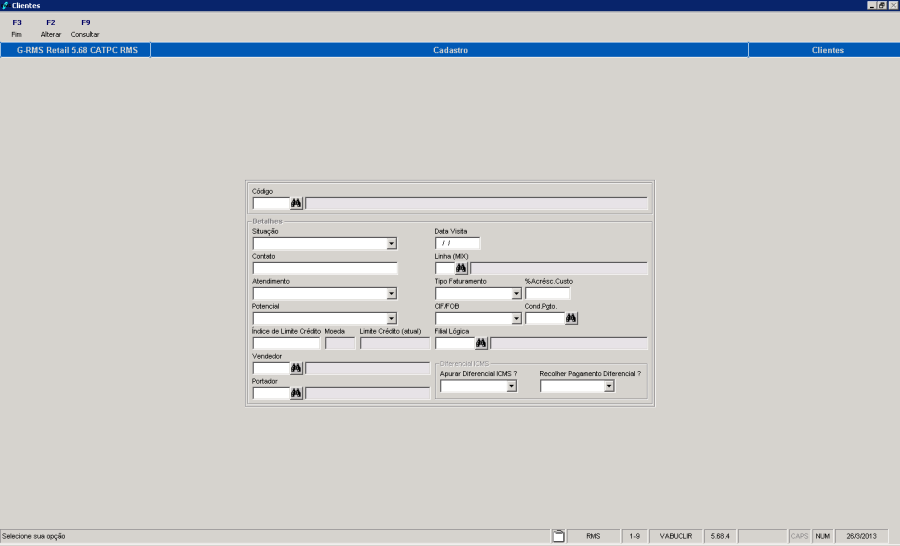Viewport: 900px width, 546px height.
Task: Open the Vendedor binoculars lookup
Action: (x=296, y=368)
